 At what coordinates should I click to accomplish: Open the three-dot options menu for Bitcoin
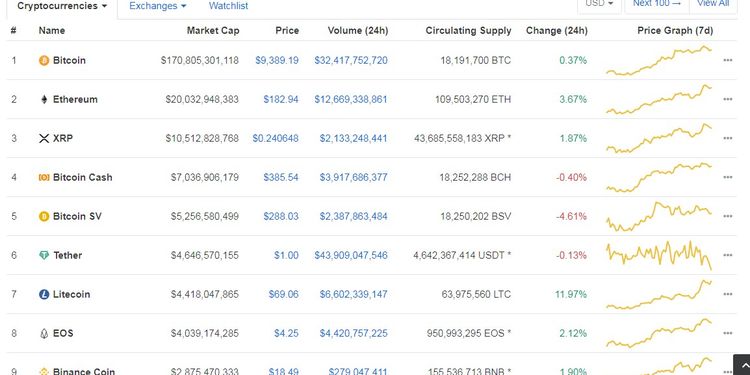[x=728, y=60]
